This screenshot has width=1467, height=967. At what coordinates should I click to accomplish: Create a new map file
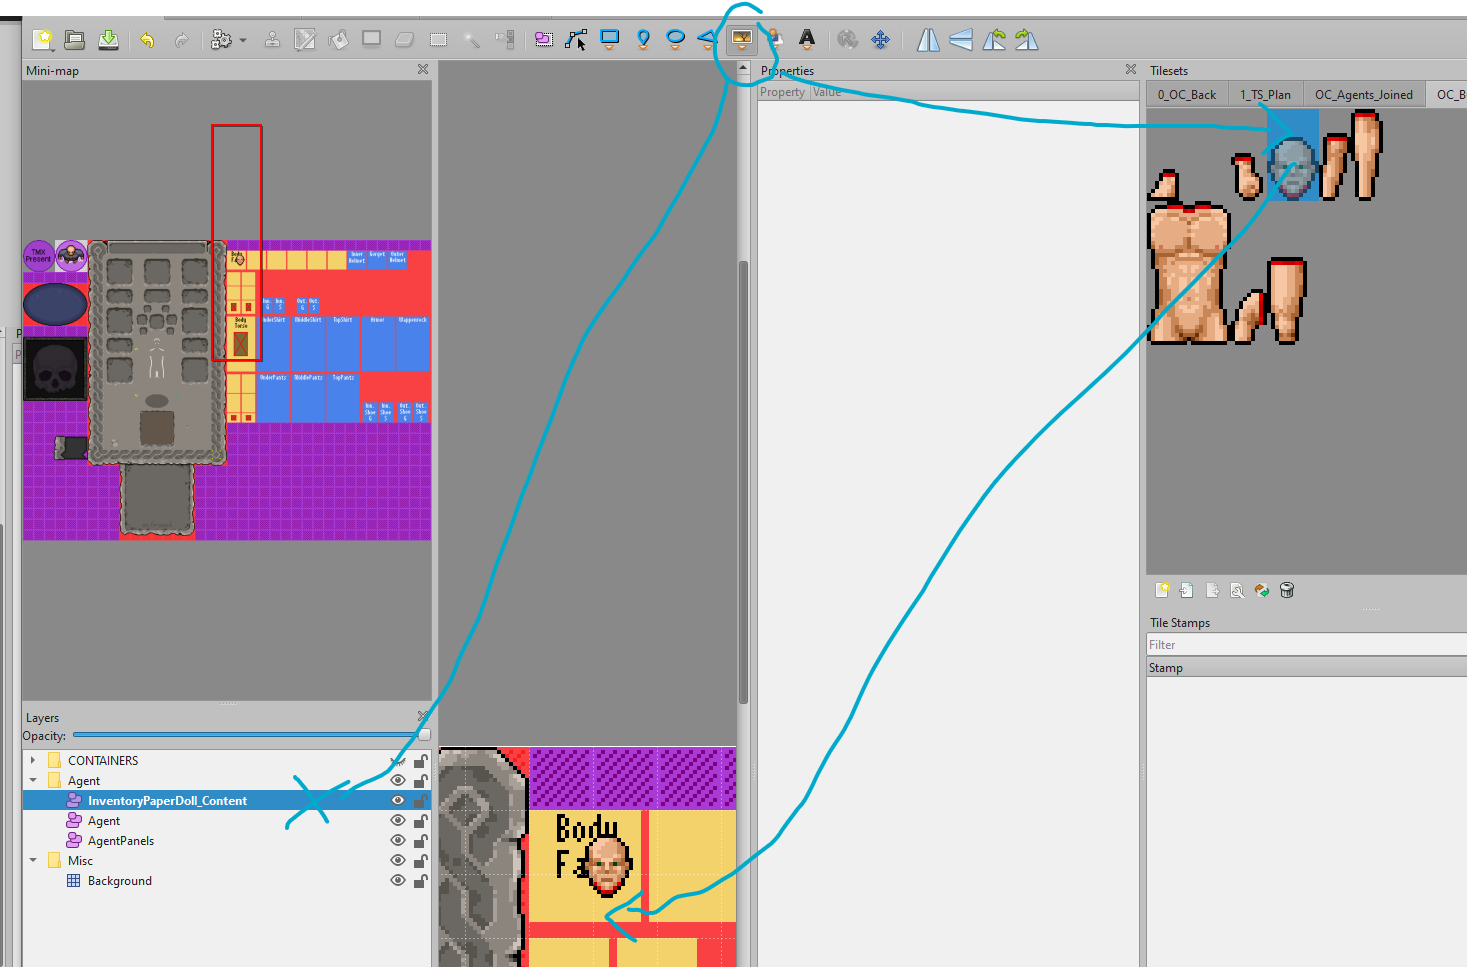point(43,40)
